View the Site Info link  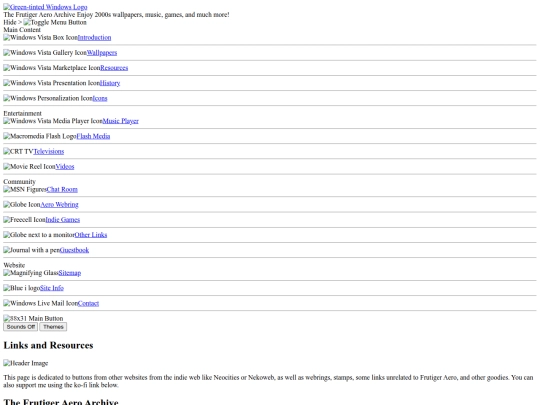tap(52, 288)
